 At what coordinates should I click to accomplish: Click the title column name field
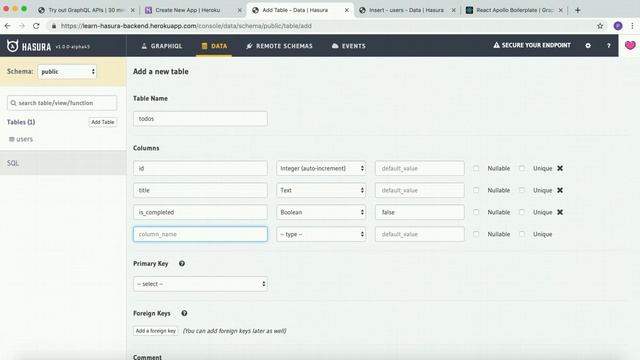[x=200, y=190]
